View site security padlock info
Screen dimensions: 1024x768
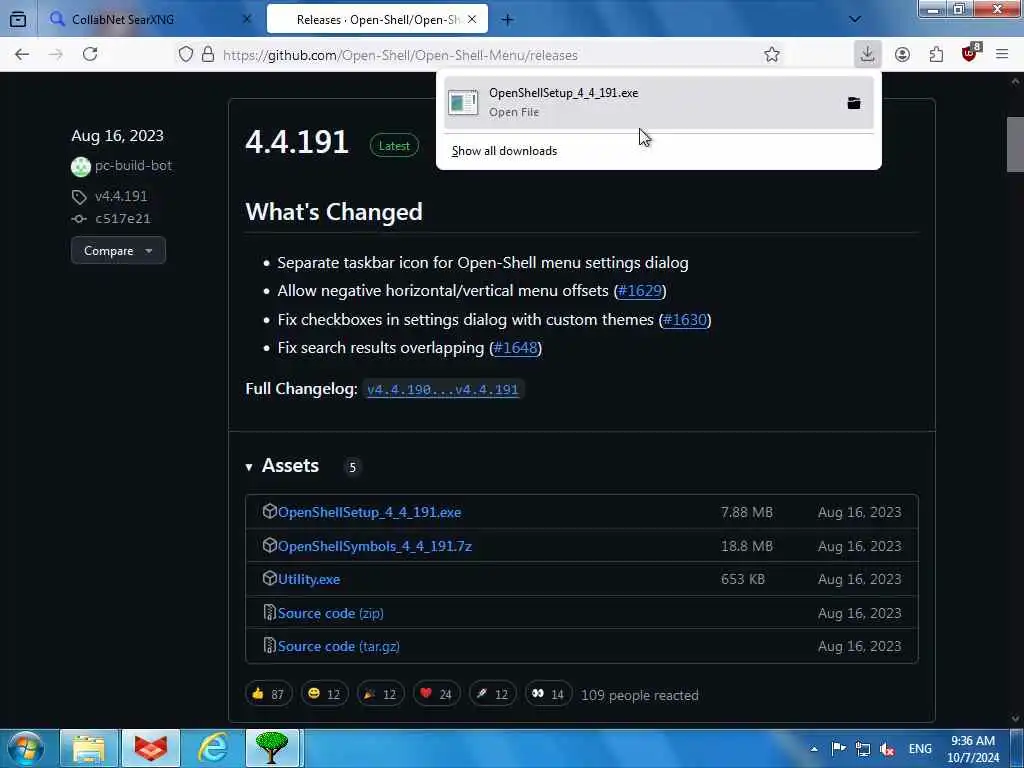point(208,54)
